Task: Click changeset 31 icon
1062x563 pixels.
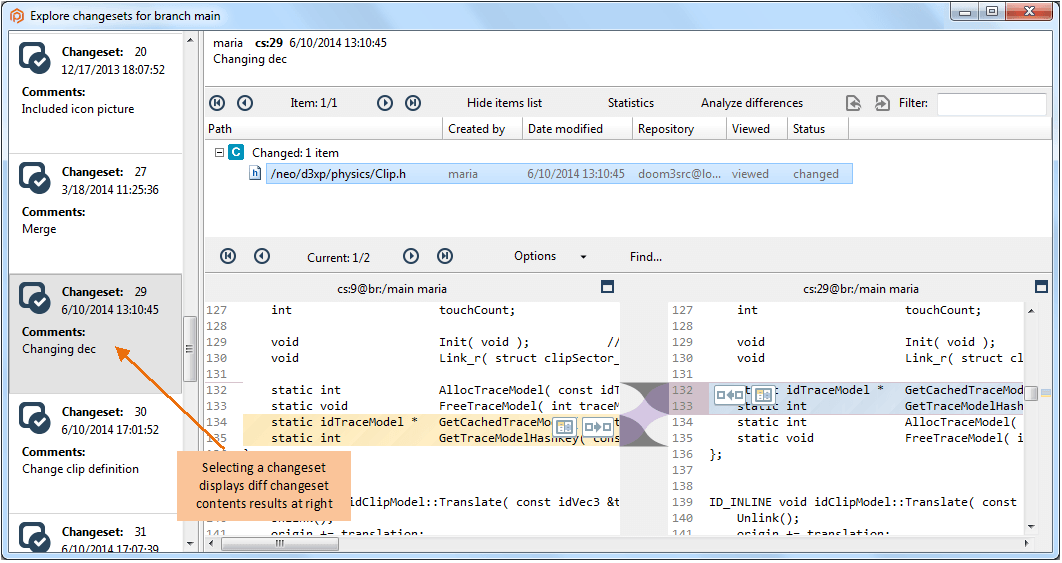Action: tap(35, 537)
